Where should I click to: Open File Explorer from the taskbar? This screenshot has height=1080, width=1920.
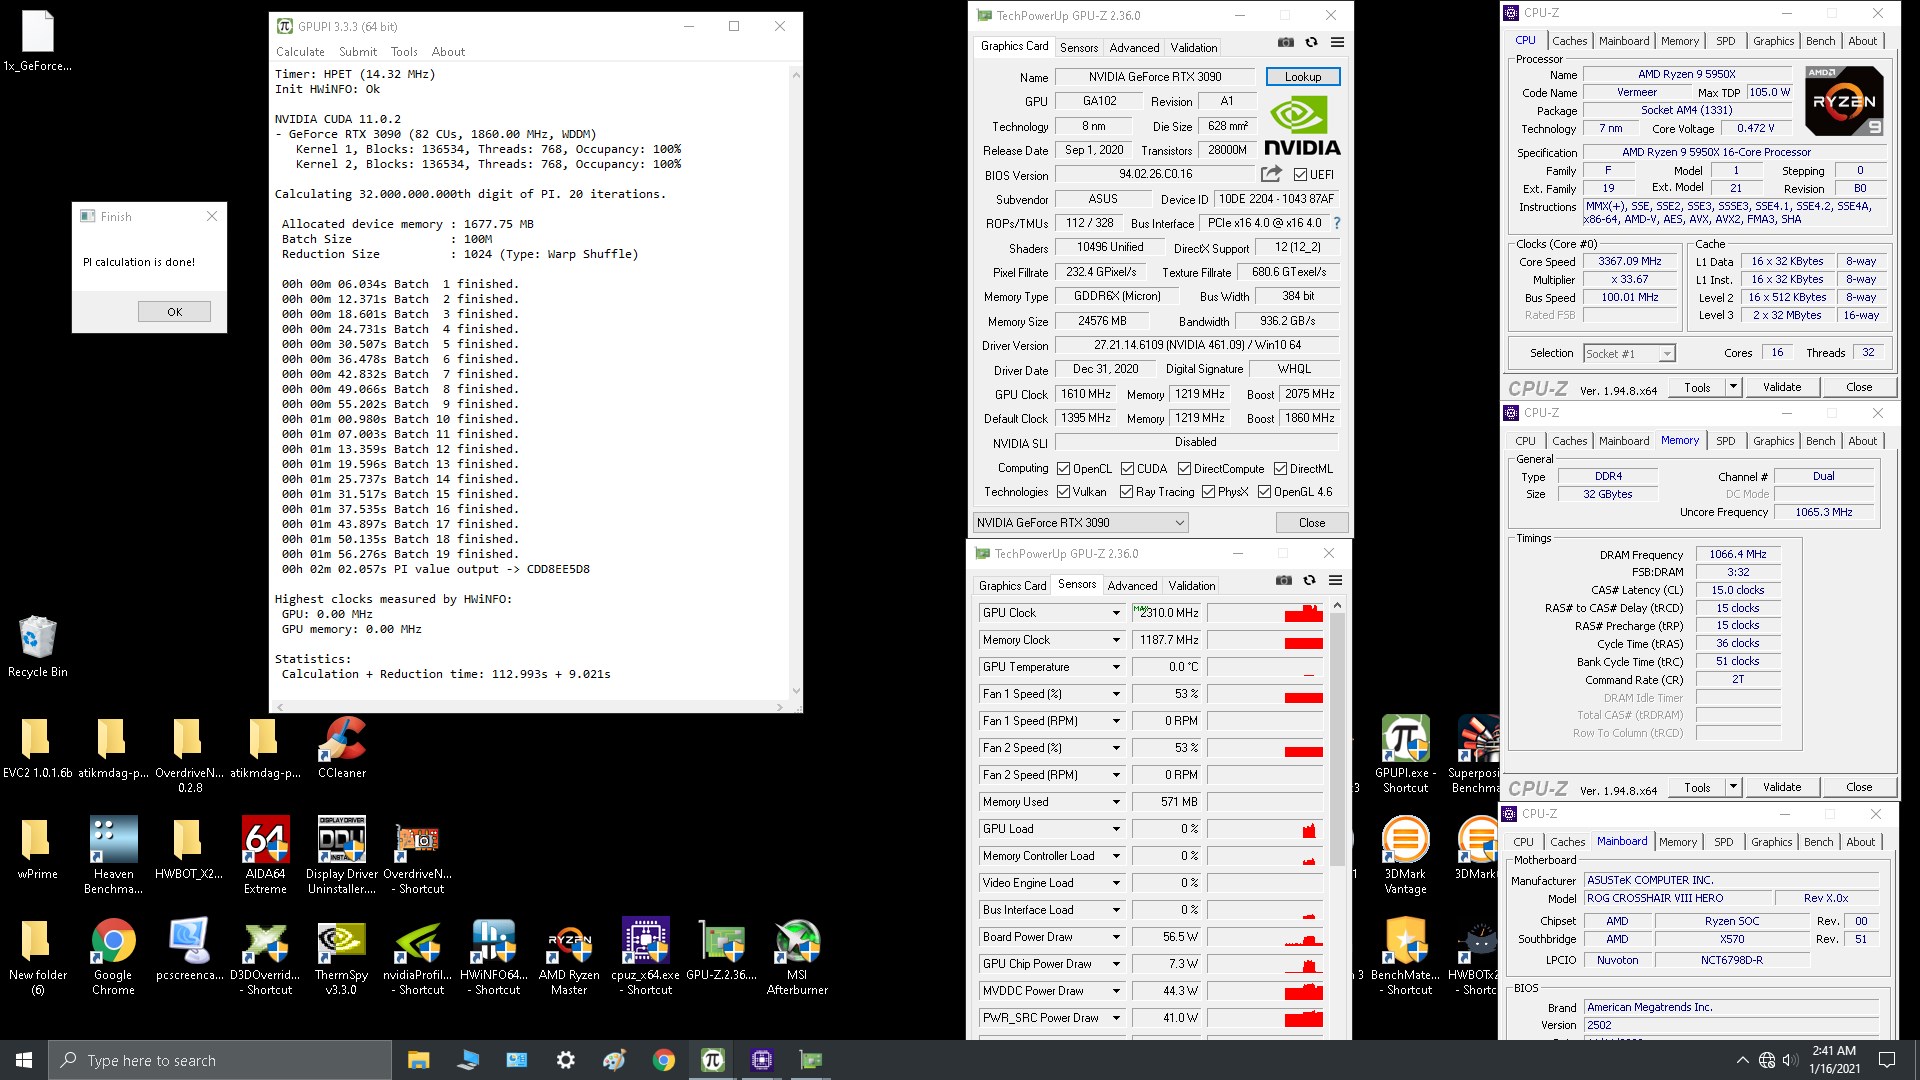coord(418,1060)
